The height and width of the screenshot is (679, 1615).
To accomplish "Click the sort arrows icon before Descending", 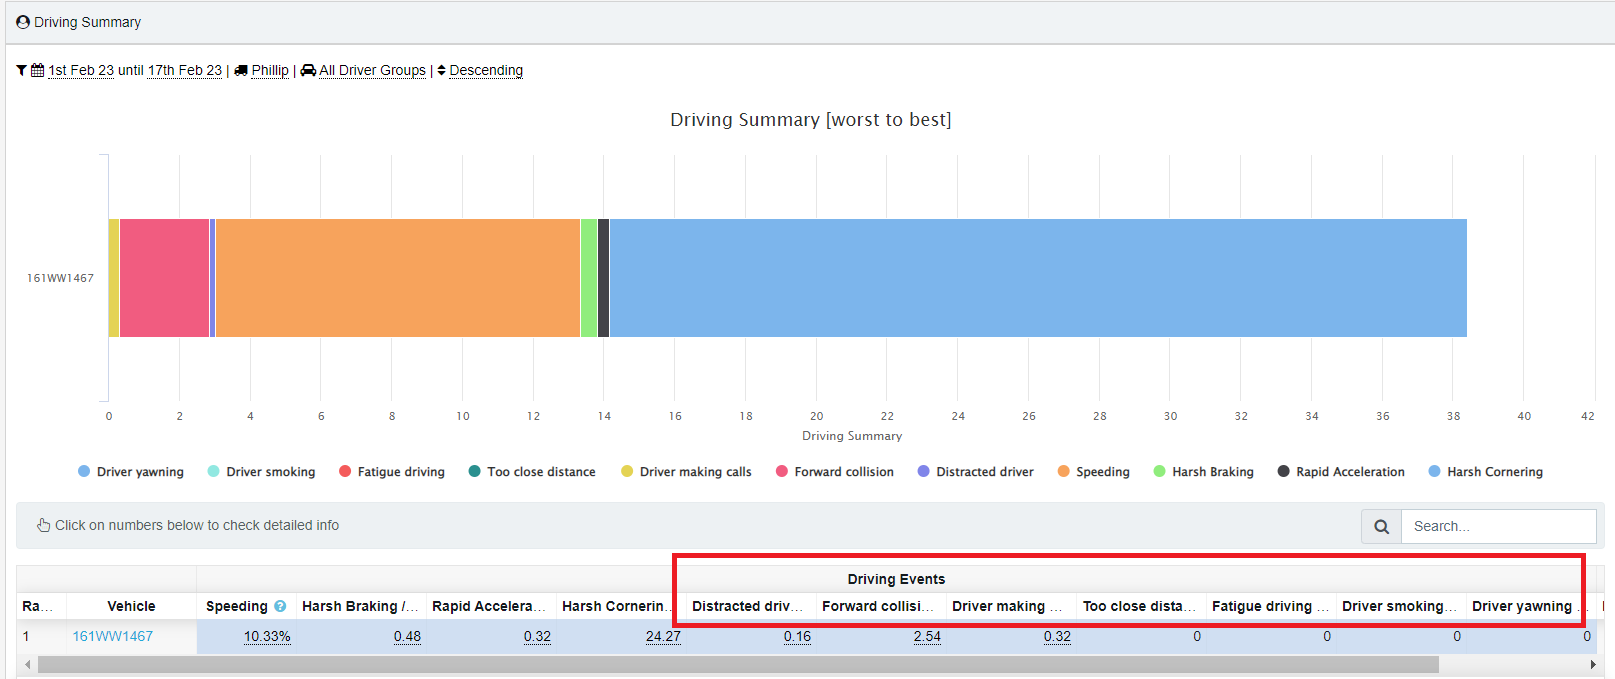I will 442,71.
